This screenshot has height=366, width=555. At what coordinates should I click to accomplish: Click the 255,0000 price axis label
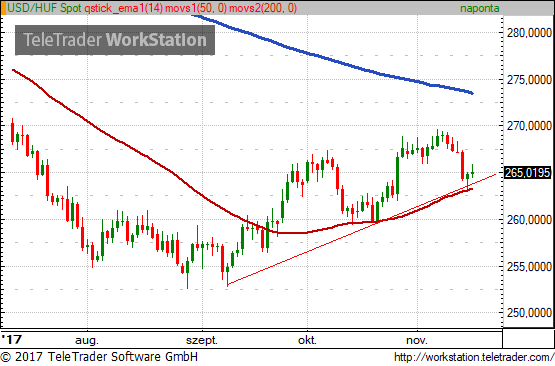[x=529, y=266]
